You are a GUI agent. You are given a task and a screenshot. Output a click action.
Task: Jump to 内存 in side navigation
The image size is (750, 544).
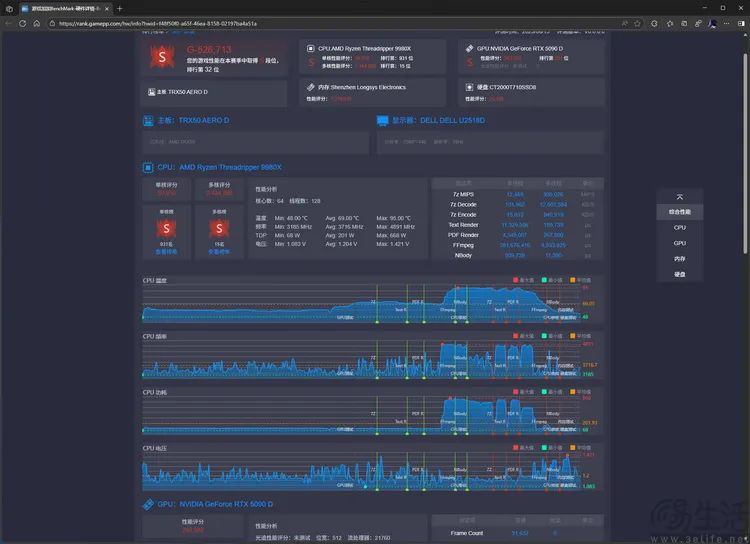680,259
